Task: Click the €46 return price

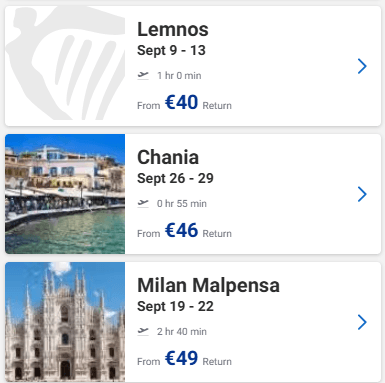Action: (x=181, y=230)
